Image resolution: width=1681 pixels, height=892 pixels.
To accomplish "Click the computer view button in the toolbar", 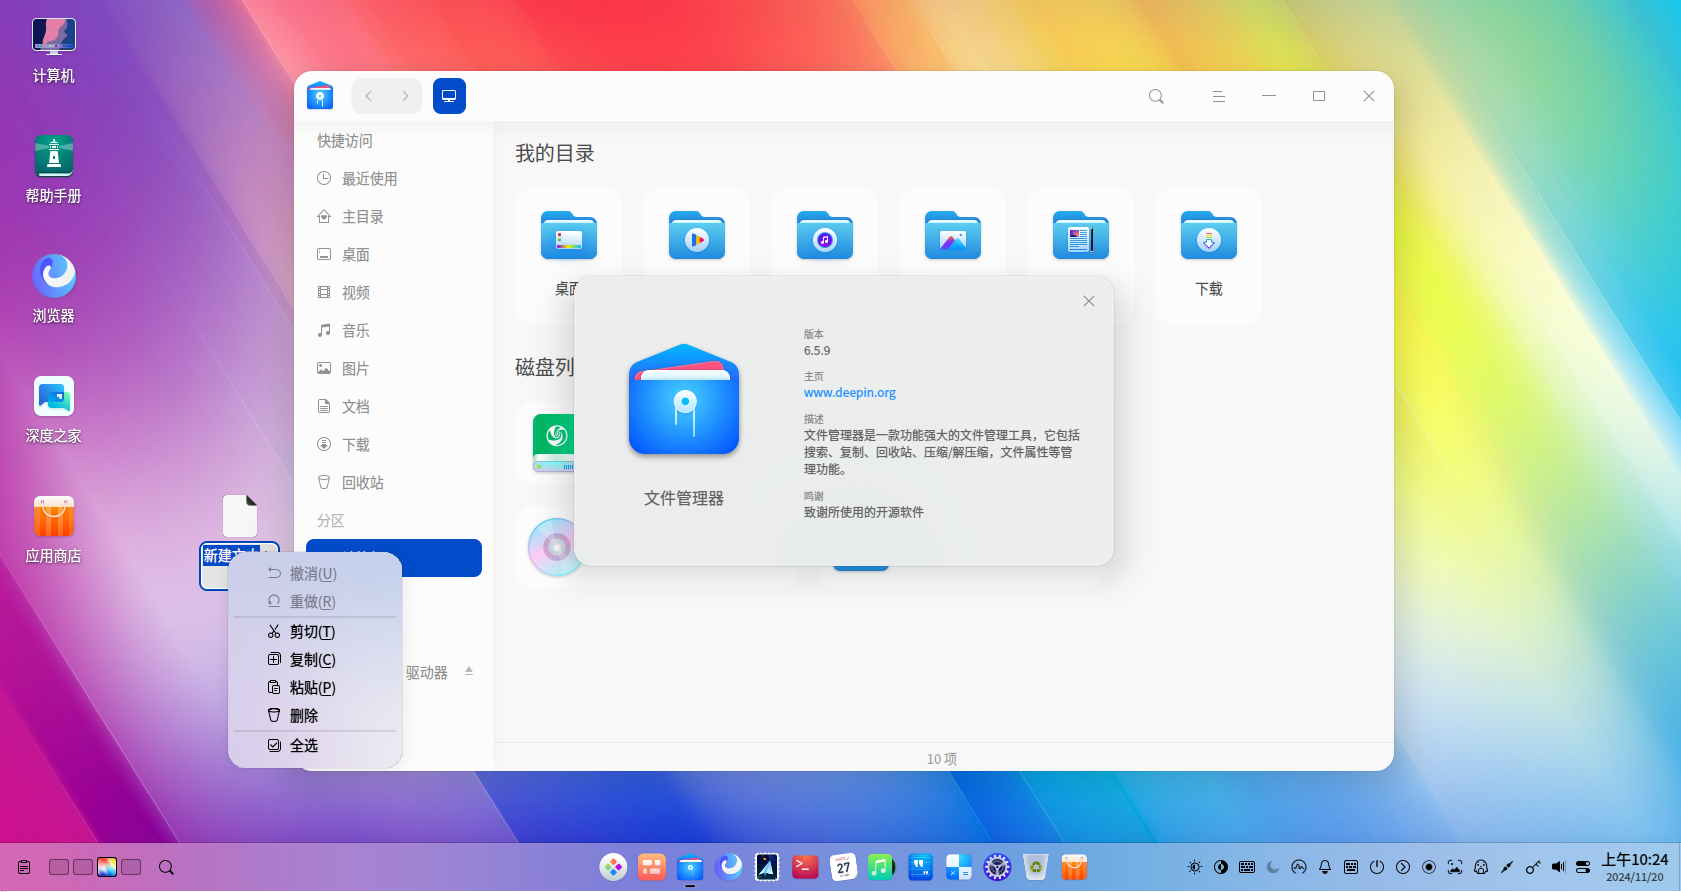I will [x=449, y=96].
